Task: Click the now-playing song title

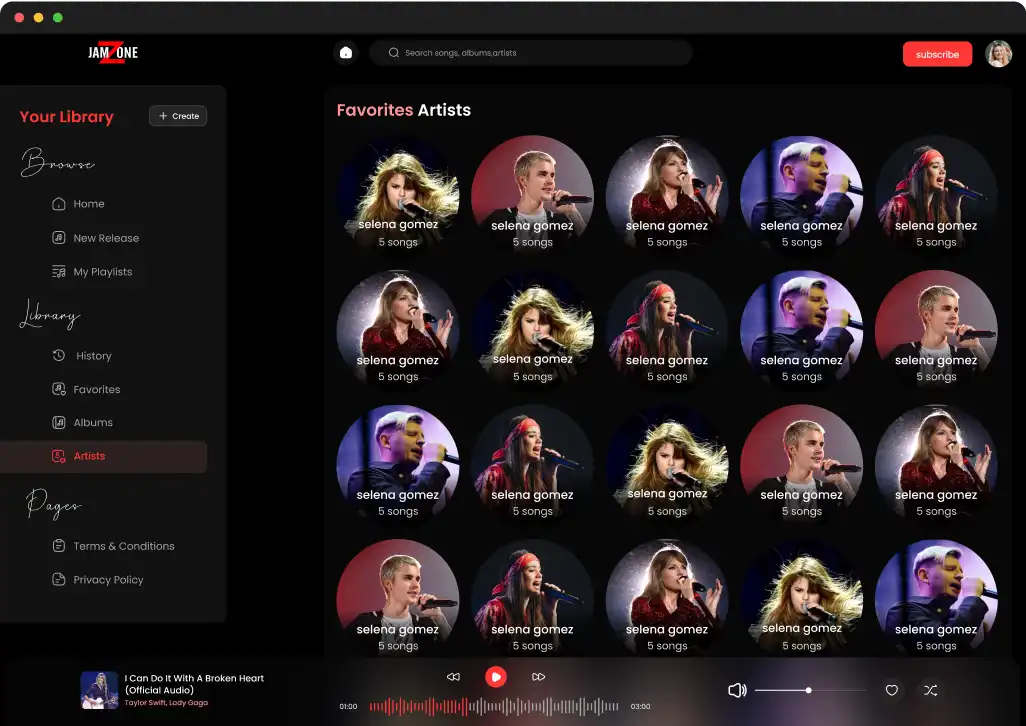Action: [194, 684]
